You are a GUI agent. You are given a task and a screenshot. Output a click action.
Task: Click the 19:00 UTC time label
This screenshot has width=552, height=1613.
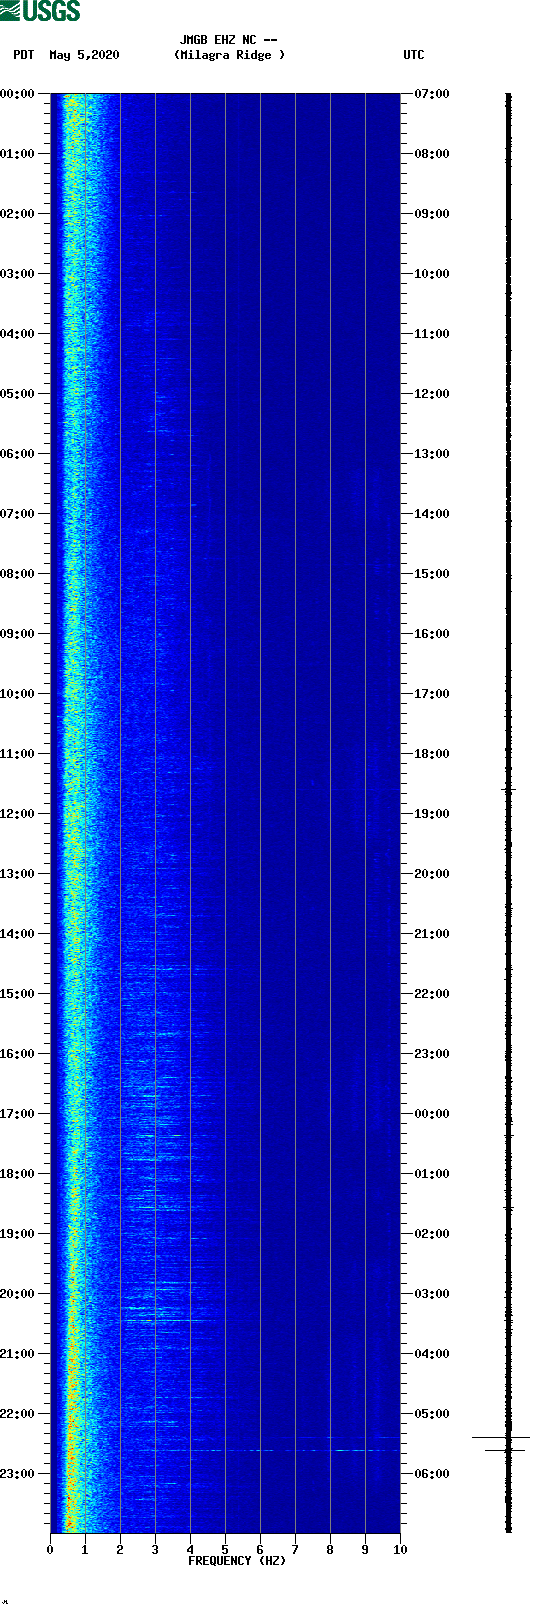[432, 814]
